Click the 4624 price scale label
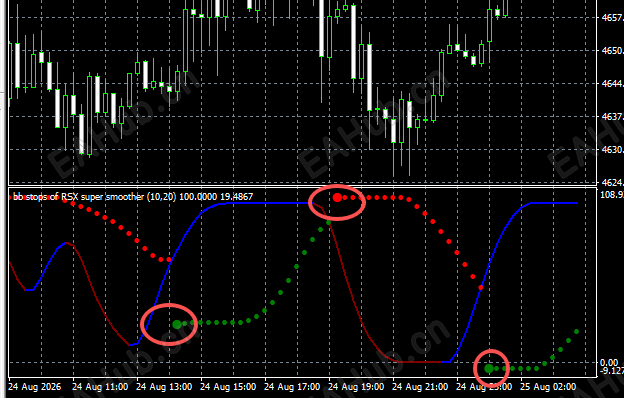 612,182
